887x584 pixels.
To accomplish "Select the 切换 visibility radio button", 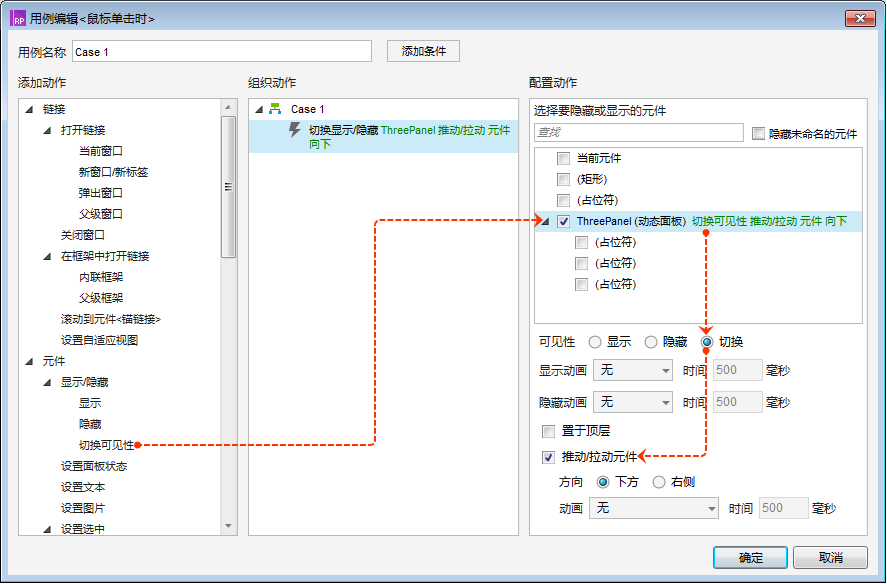I will 707,342.
